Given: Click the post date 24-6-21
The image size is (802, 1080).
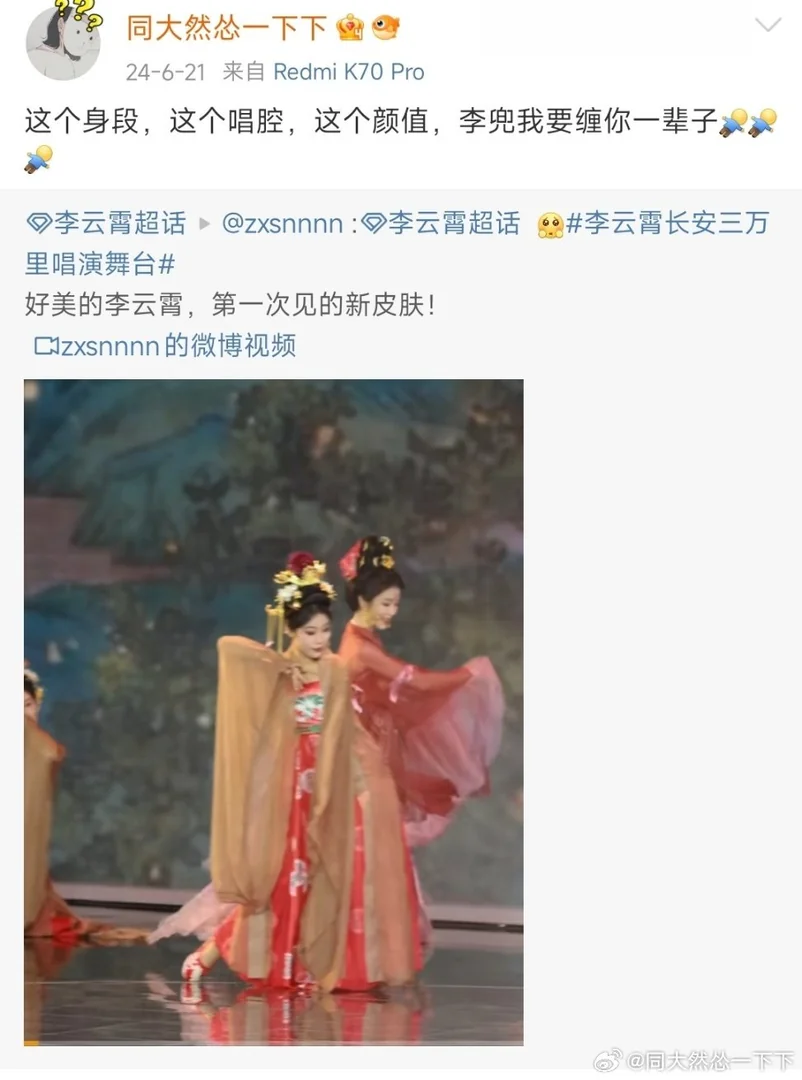Looking at the screenshot, I should pos(165,72).
